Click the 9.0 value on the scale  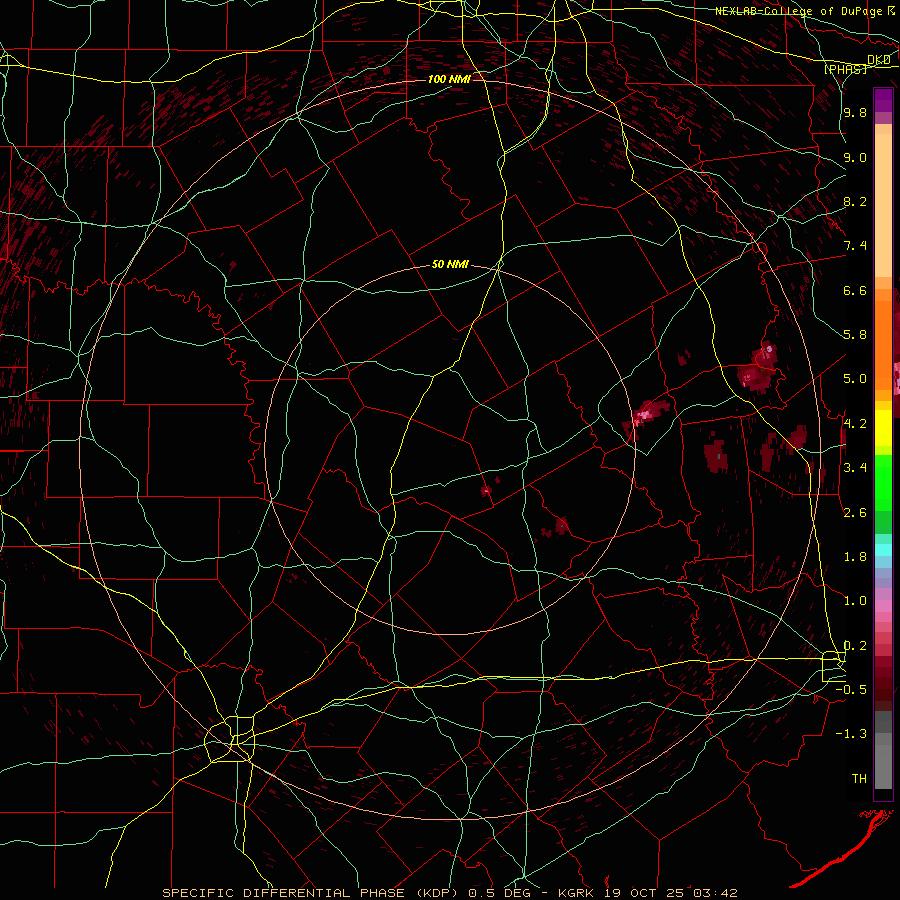855,157
